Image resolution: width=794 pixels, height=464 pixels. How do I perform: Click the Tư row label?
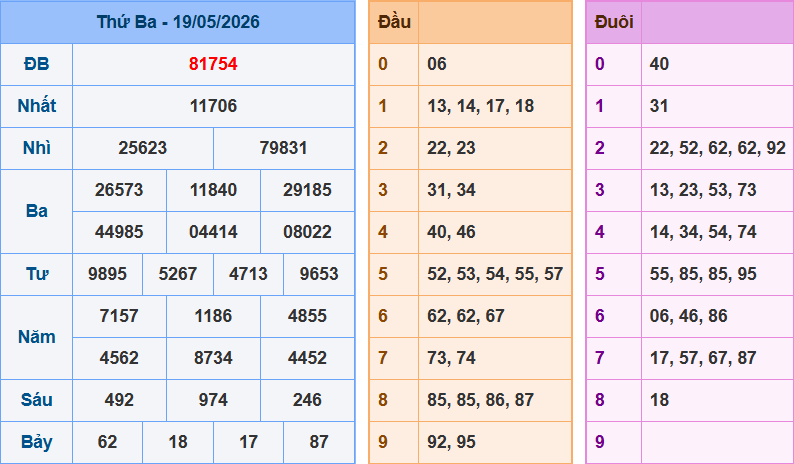[36, 274]
